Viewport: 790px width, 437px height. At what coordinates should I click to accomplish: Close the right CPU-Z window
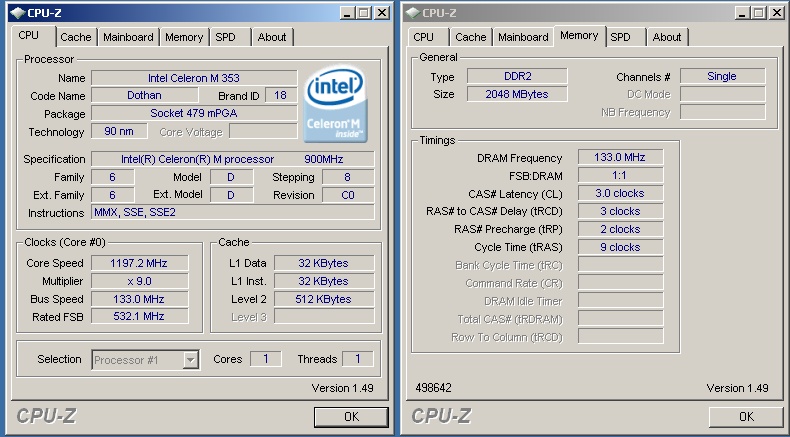pyautogui.click(x=777, y=13)
